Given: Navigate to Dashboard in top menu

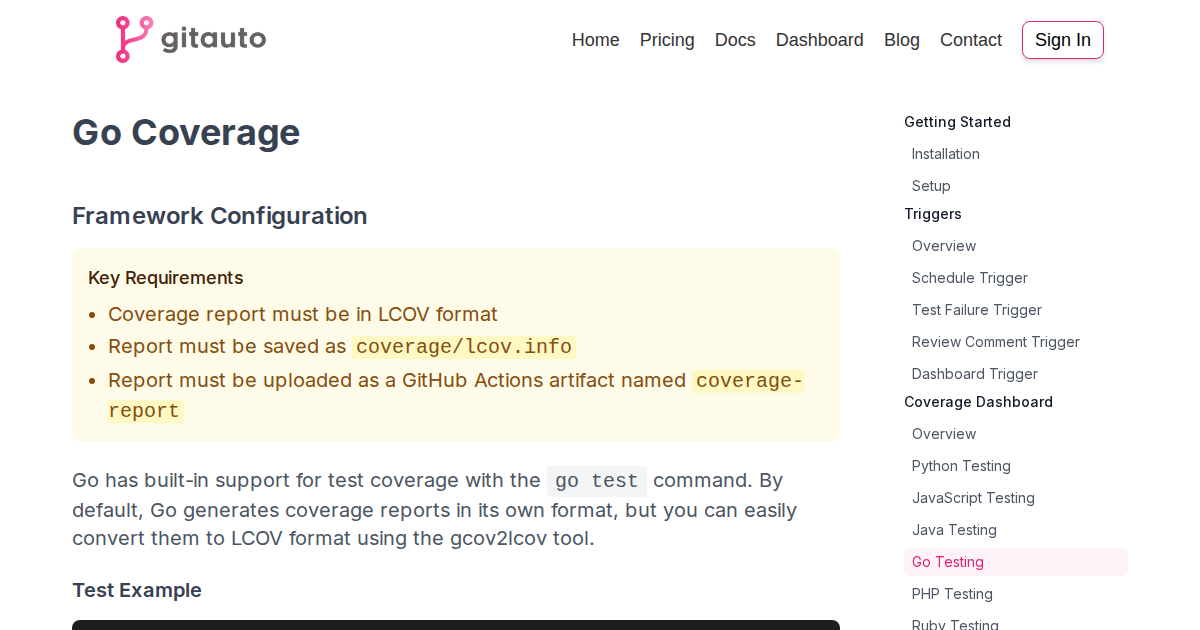Looking at the screenshot, I should (820, 40).
